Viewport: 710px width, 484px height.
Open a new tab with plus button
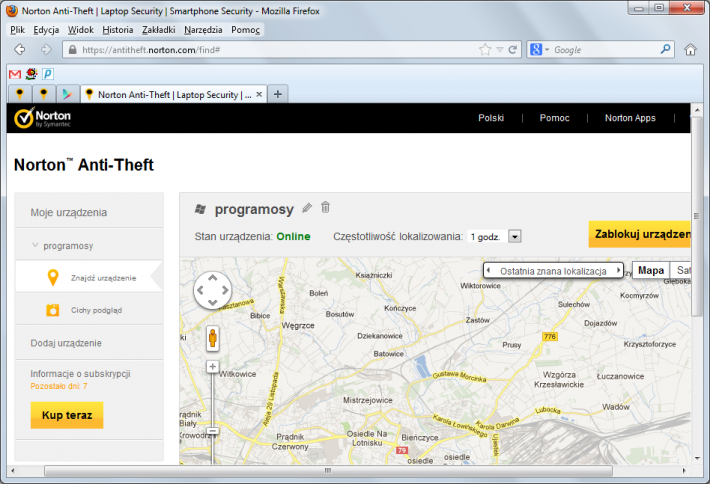pyautogui.click(x=278, y=94)
